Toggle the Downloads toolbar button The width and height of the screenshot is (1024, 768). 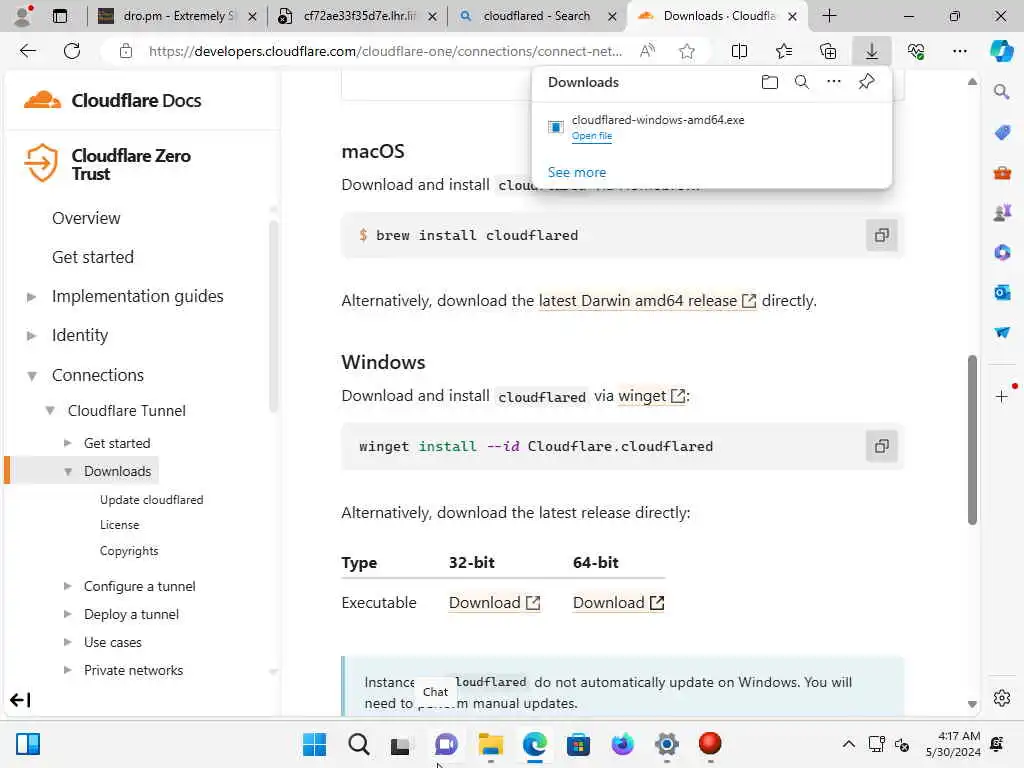click(x=872, y=51)
